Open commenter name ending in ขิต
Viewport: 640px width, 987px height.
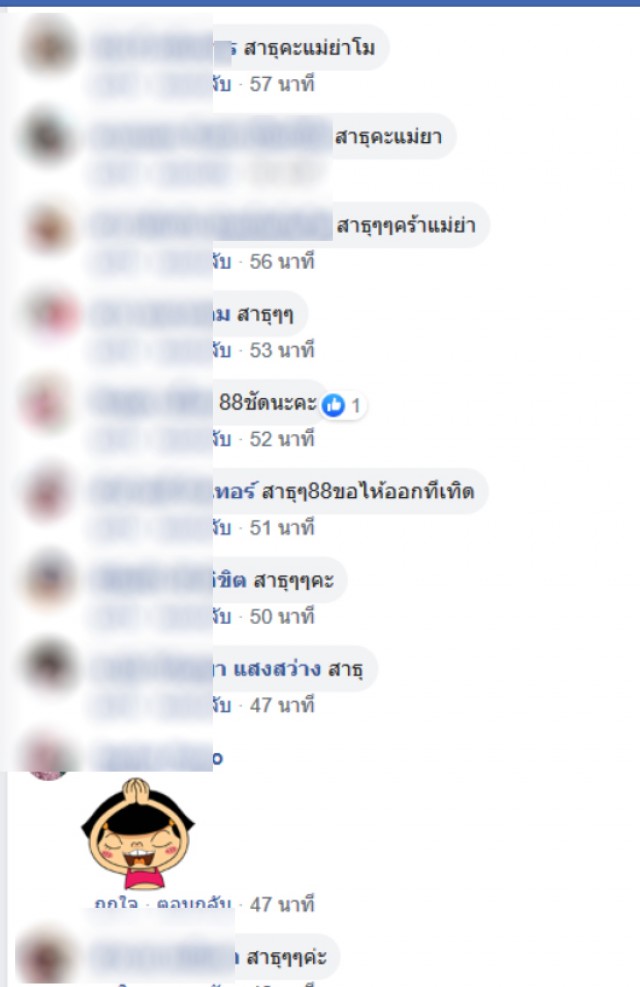coord(230,580)
